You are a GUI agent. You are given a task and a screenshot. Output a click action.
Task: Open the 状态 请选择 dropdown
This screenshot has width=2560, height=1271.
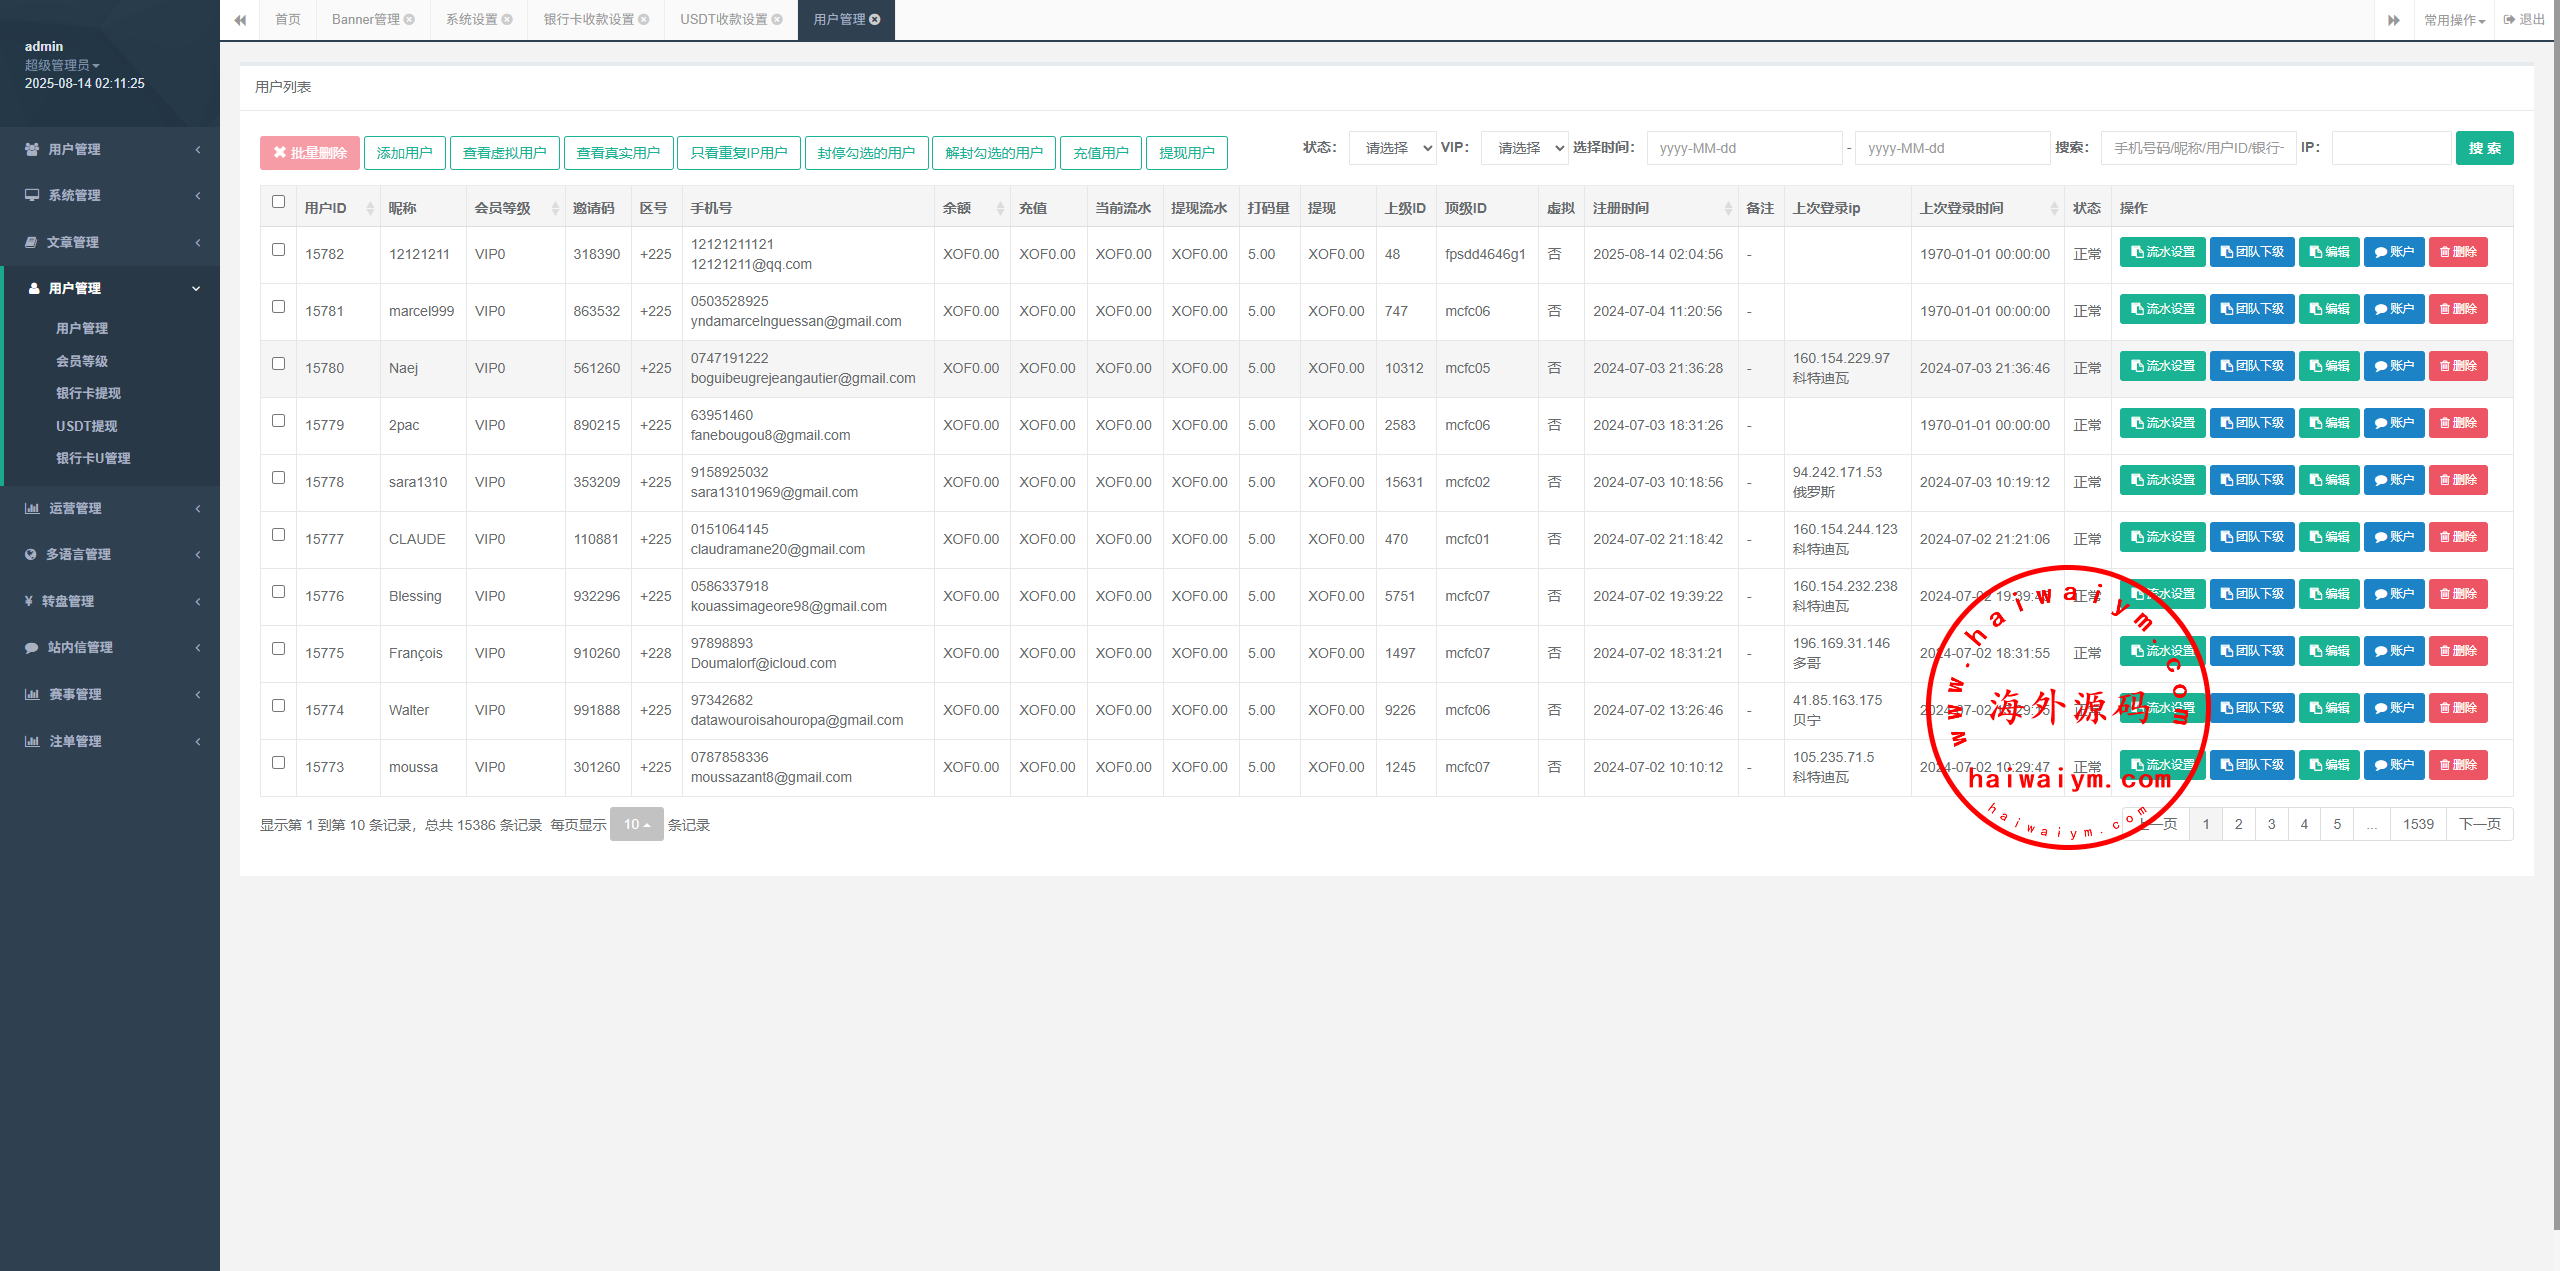coord(1392,148)
